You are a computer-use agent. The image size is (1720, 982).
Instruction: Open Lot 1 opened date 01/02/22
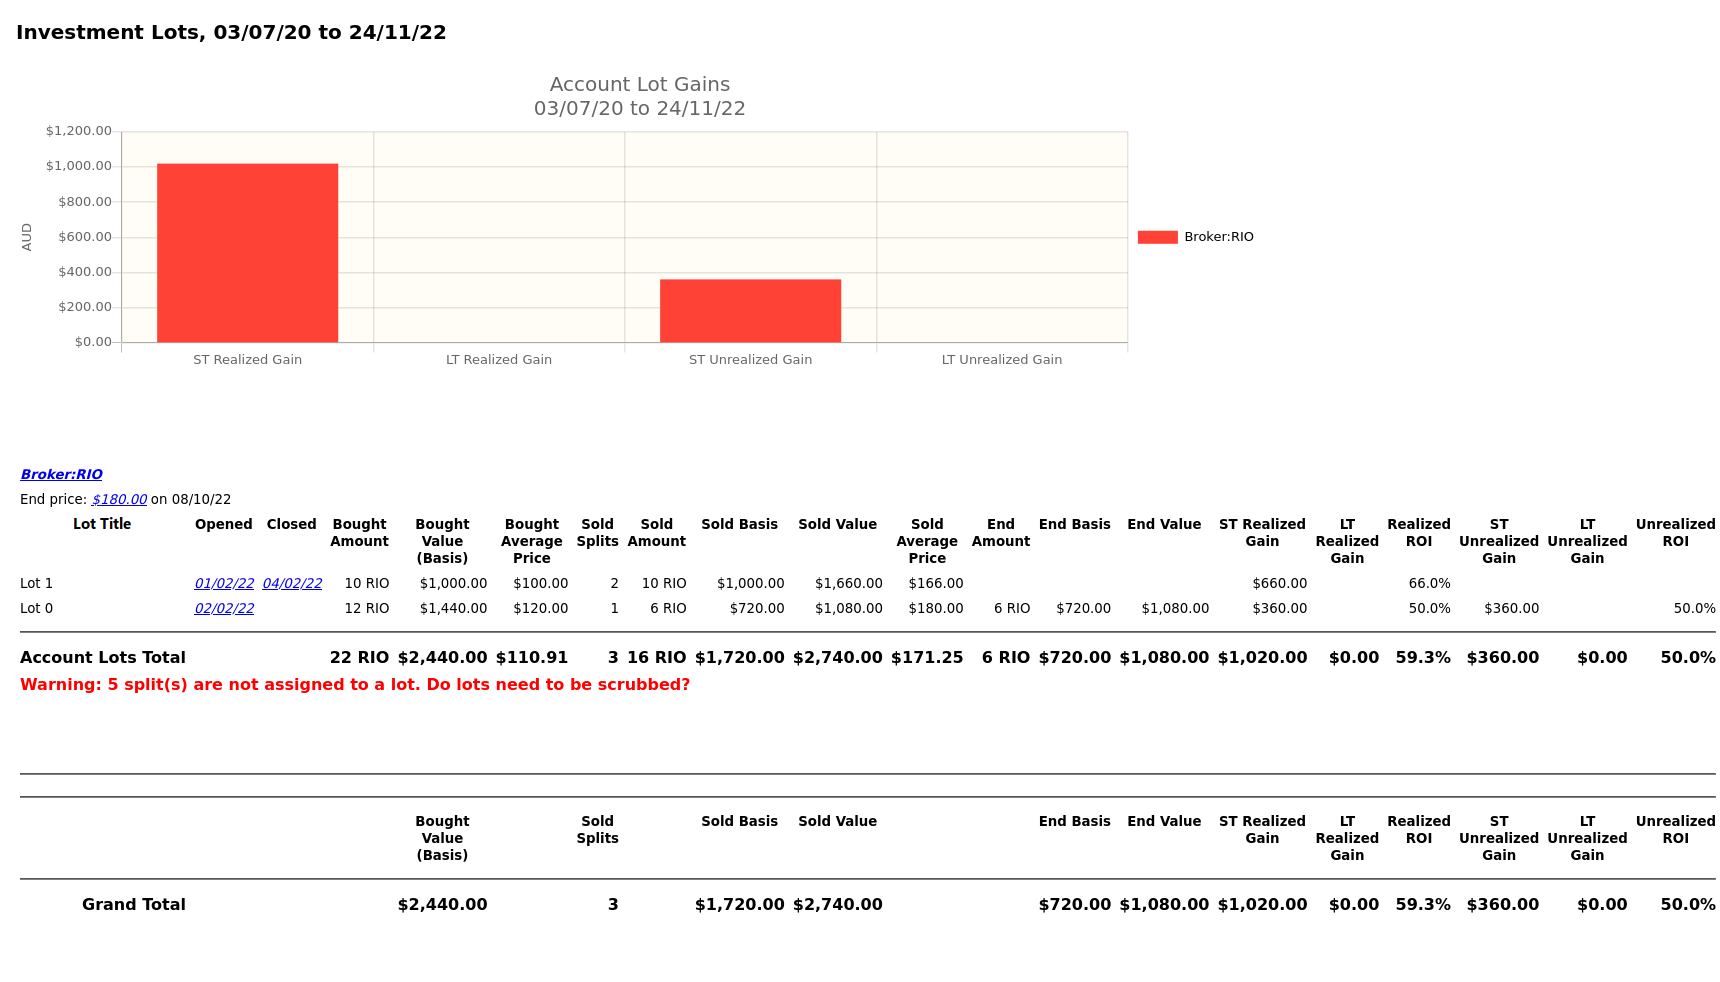pyautogui.click(x=224, y=584)
